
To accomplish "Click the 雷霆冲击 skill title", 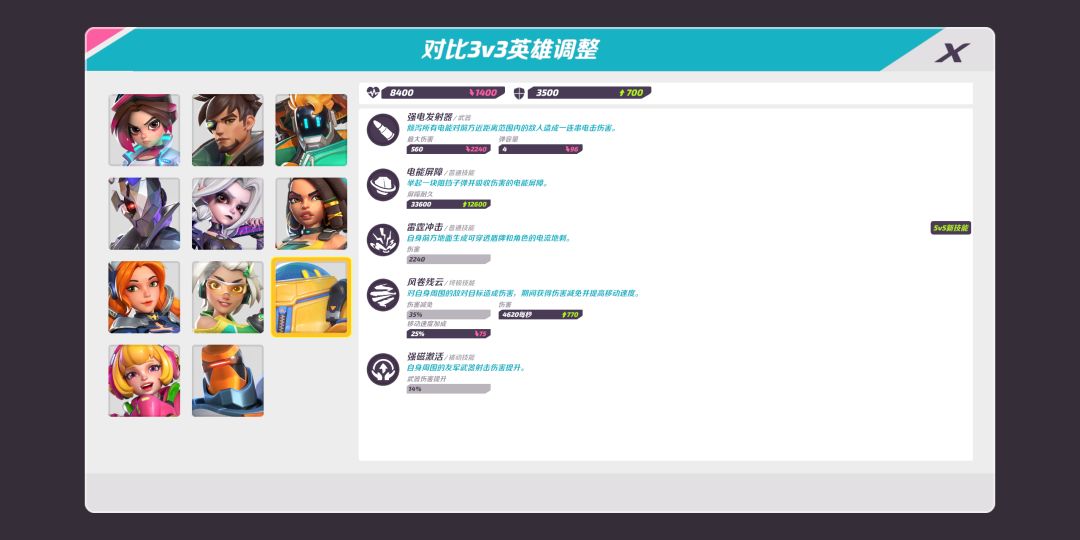I will [425, 227].
